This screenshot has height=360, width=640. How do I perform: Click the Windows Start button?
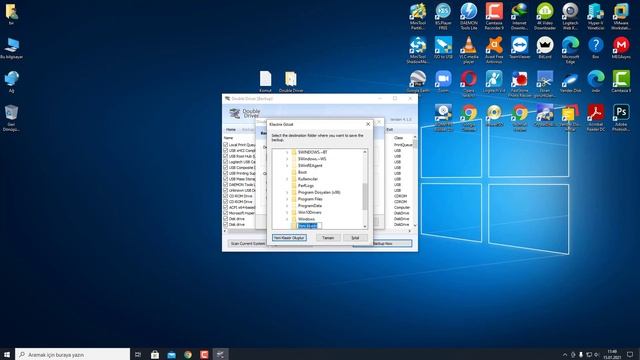tap(7, 354)
